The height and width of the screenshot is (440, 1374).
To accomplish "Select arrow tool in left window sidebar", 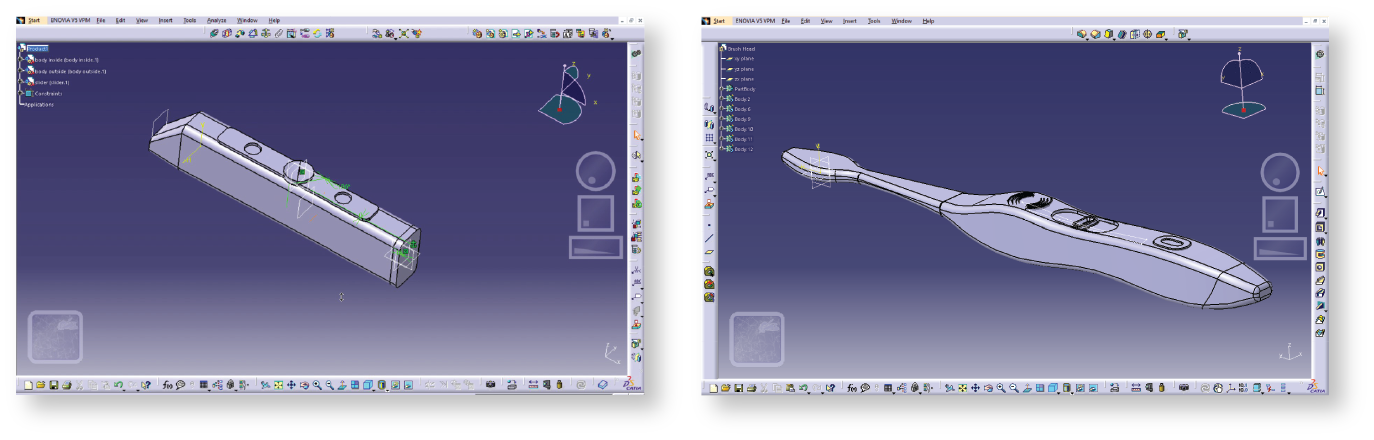I will pos(637,135).
